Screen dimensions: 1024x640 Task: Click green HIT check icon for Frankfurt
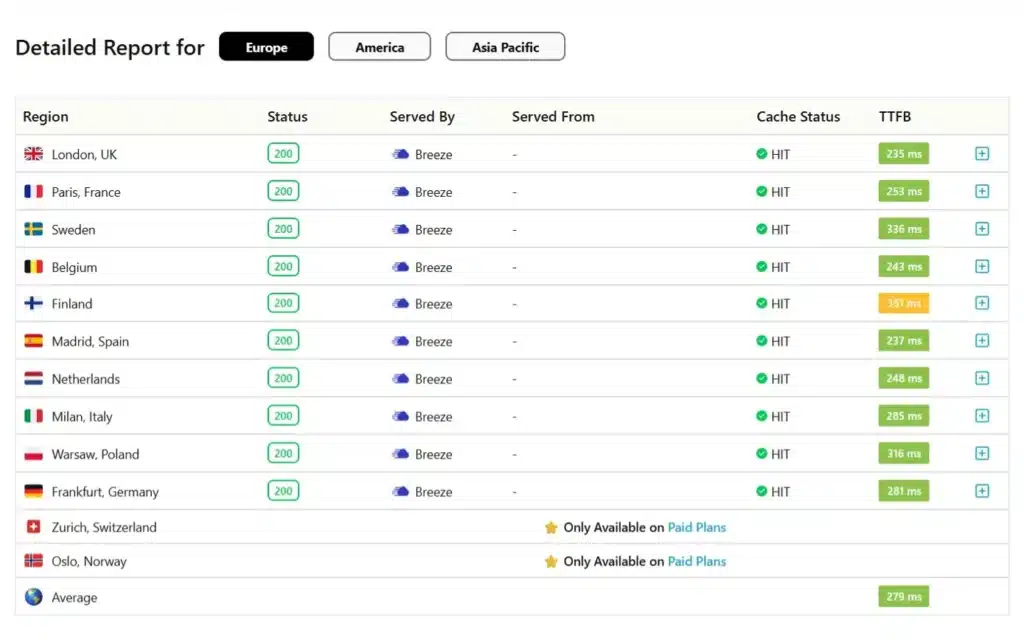(761, 491)
